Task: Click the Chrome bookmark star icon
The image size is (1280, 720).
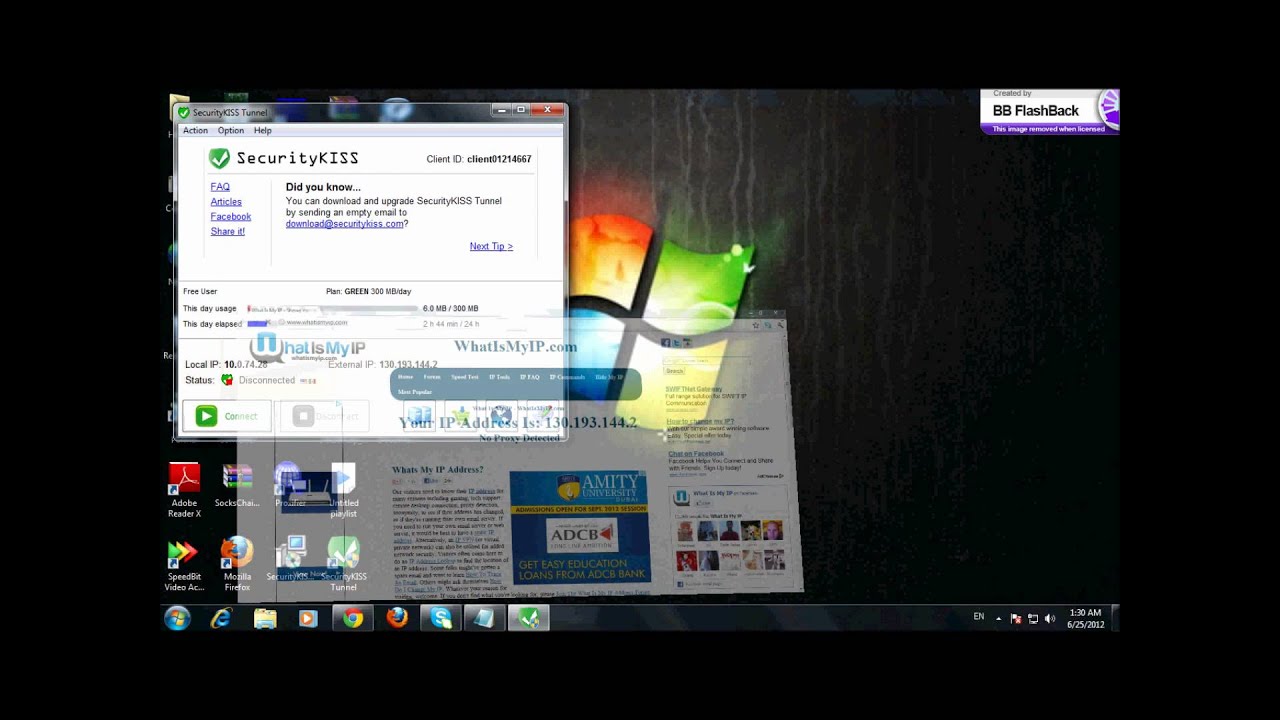Action: click(x=755, y=325)
